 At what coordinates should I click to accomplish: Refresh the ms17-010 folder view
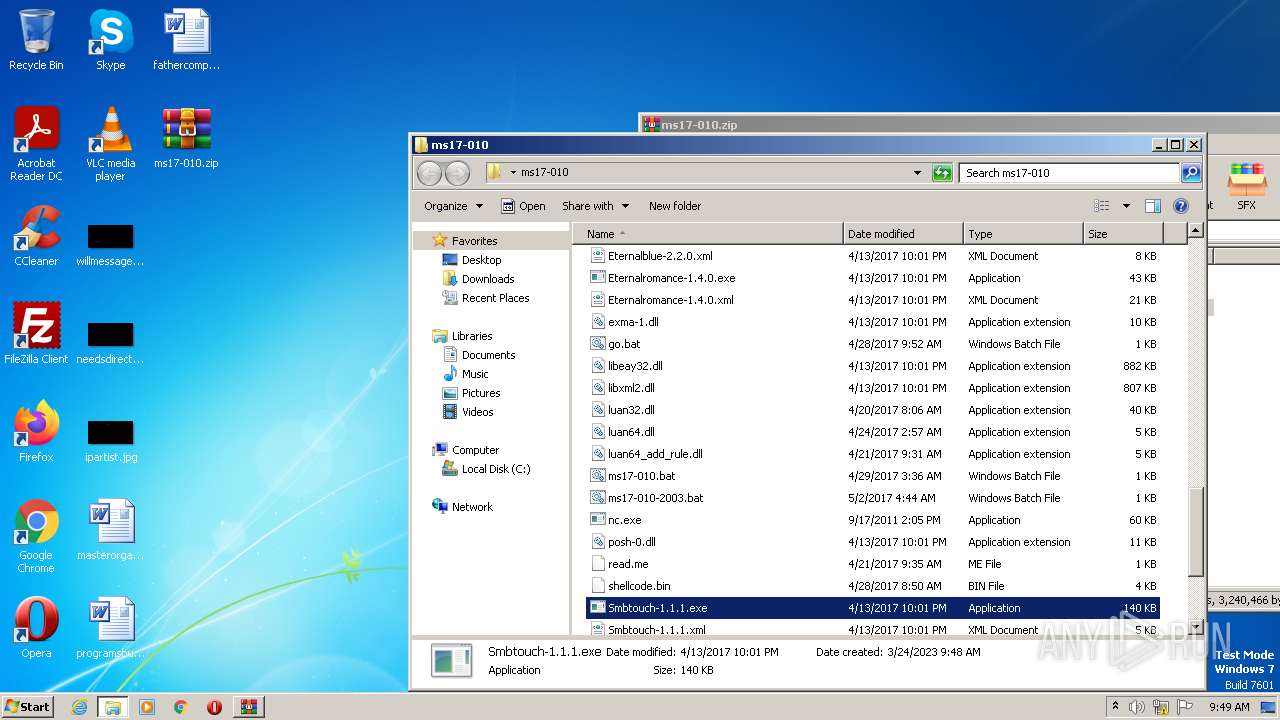tap(942, 173)
